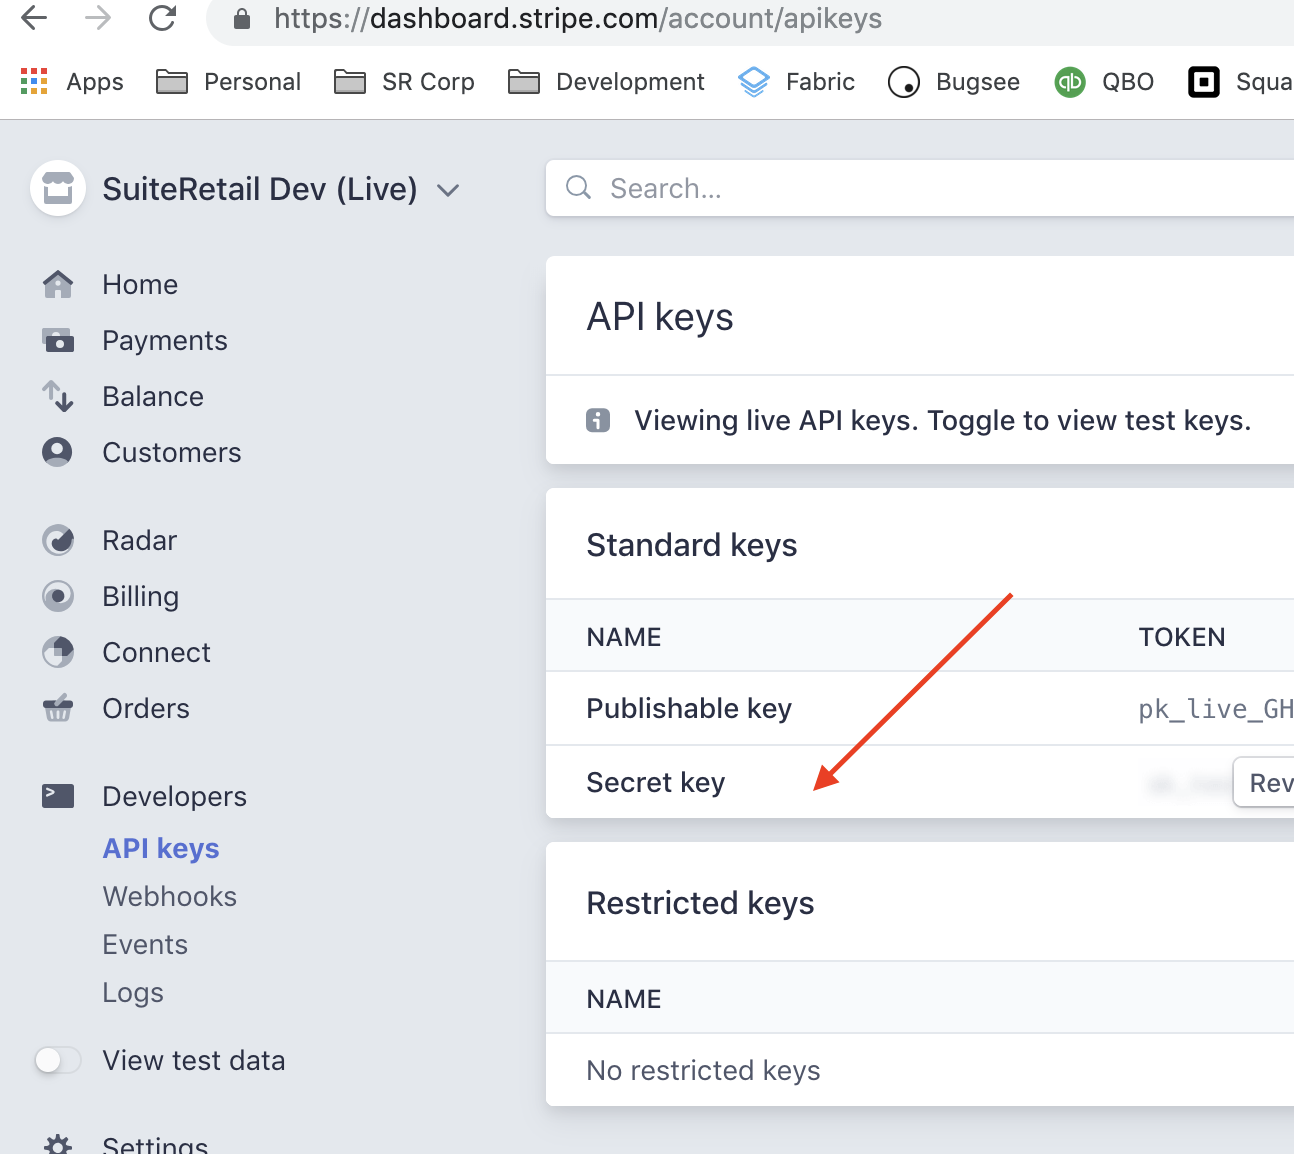Click the Reveal secret key button

point(1268,783)
